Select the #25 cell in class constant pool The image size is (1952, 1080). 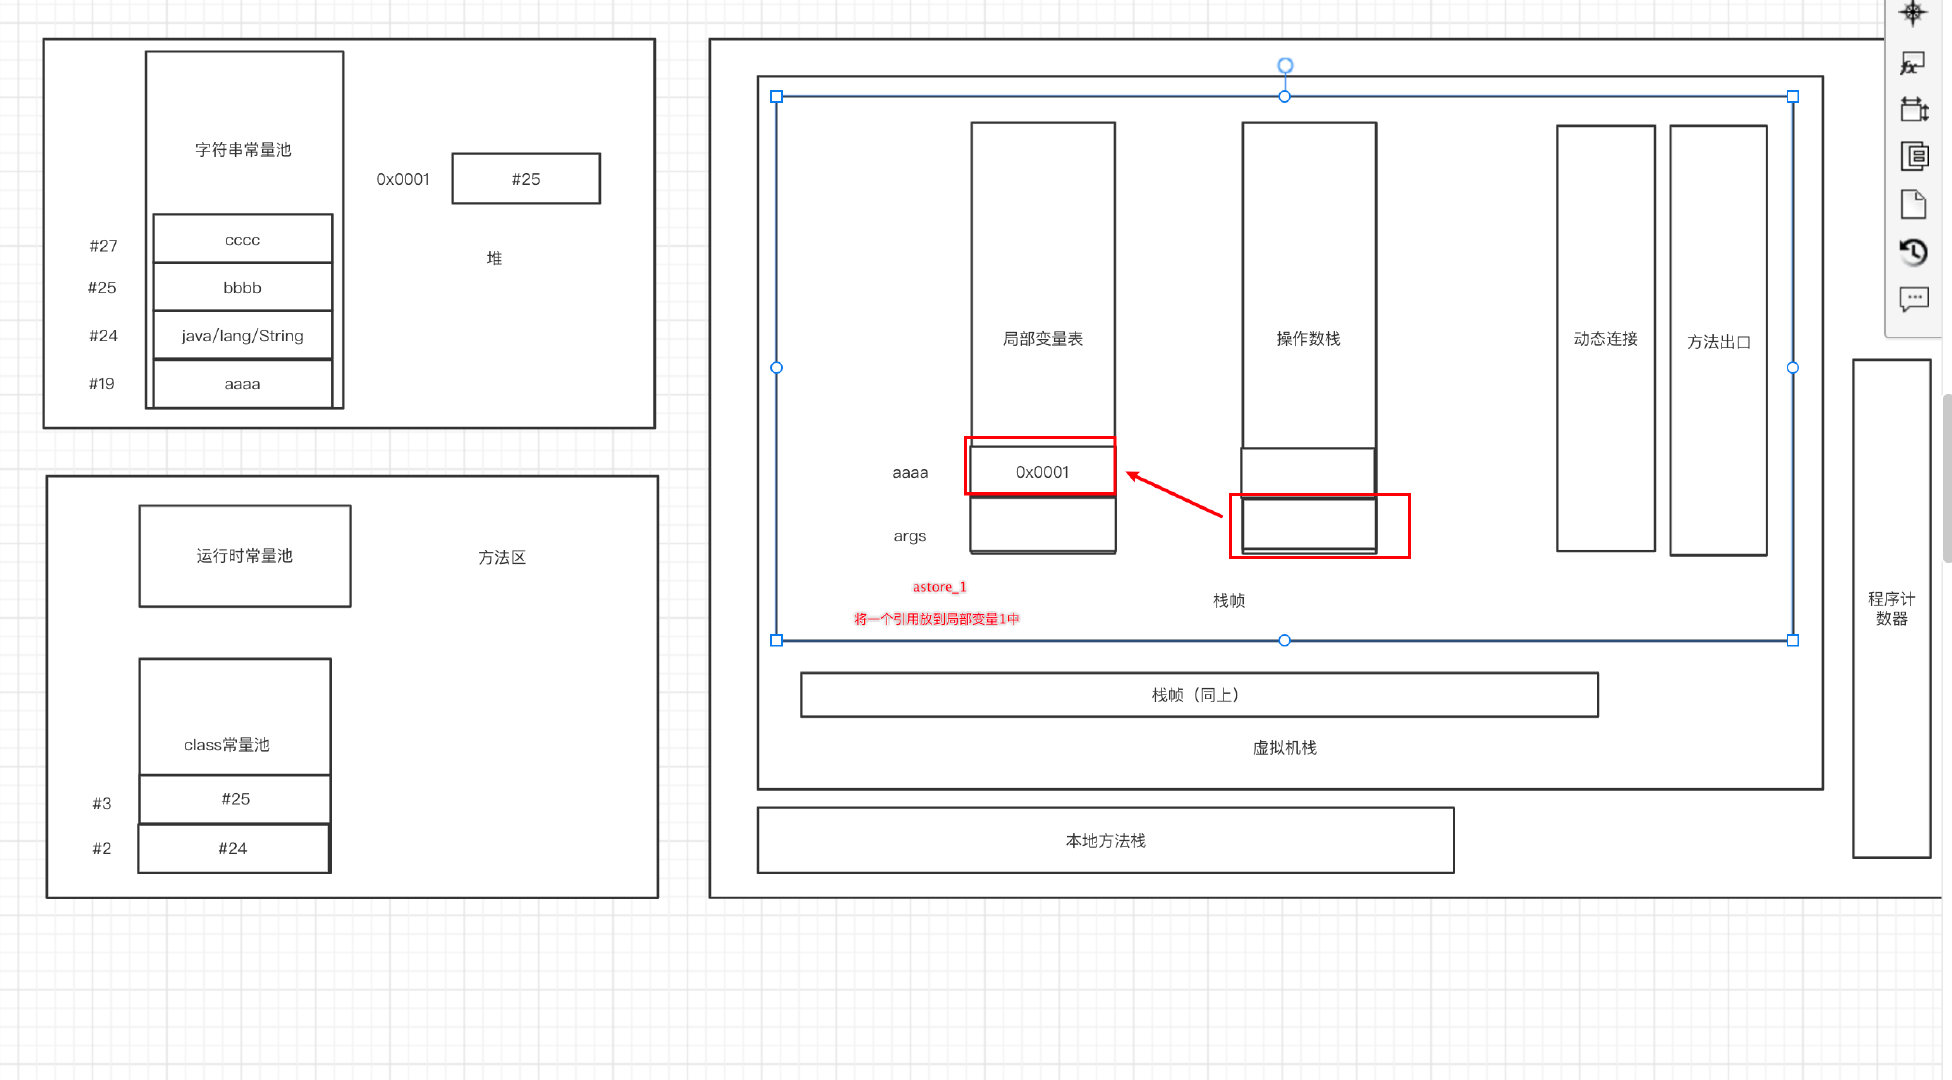pyautogui.click(x=235, y=799)
